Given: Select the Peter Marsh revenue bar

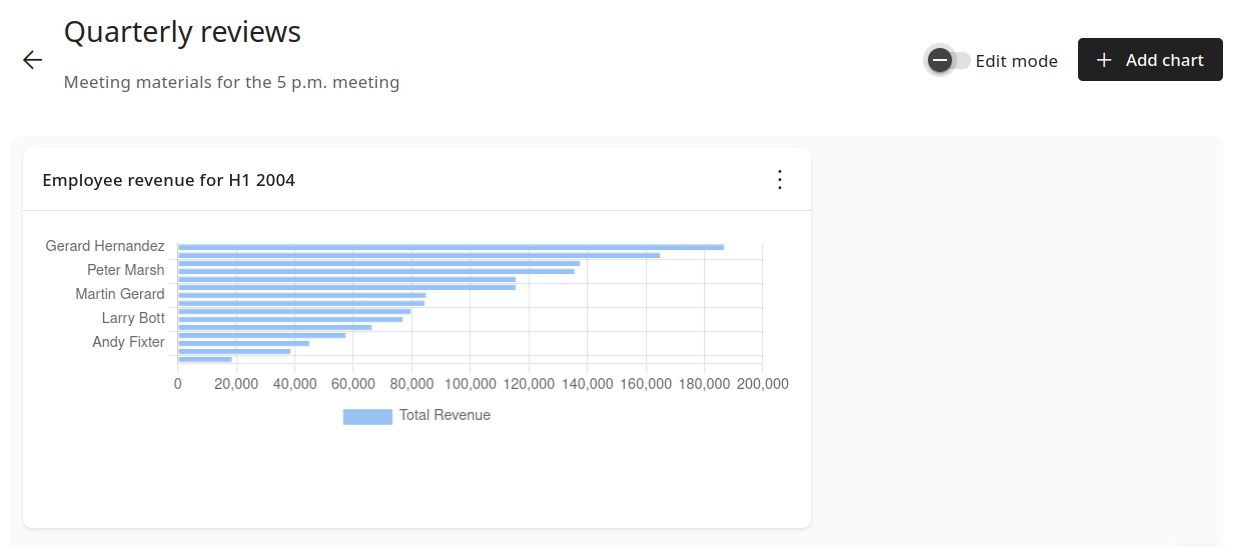Looking at the screenshot, I should [x=376, y=271].
